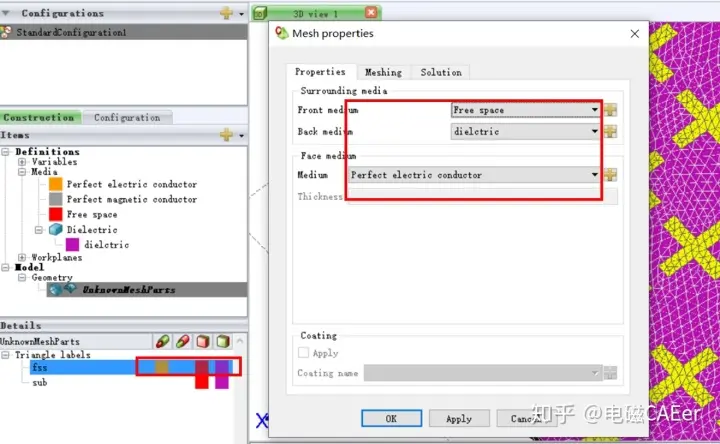The height and width of the screenshot is (444, 720).
Task: Click the add-medium plus icon beside Medium dropdown
Action: click(x=610, y=174)
